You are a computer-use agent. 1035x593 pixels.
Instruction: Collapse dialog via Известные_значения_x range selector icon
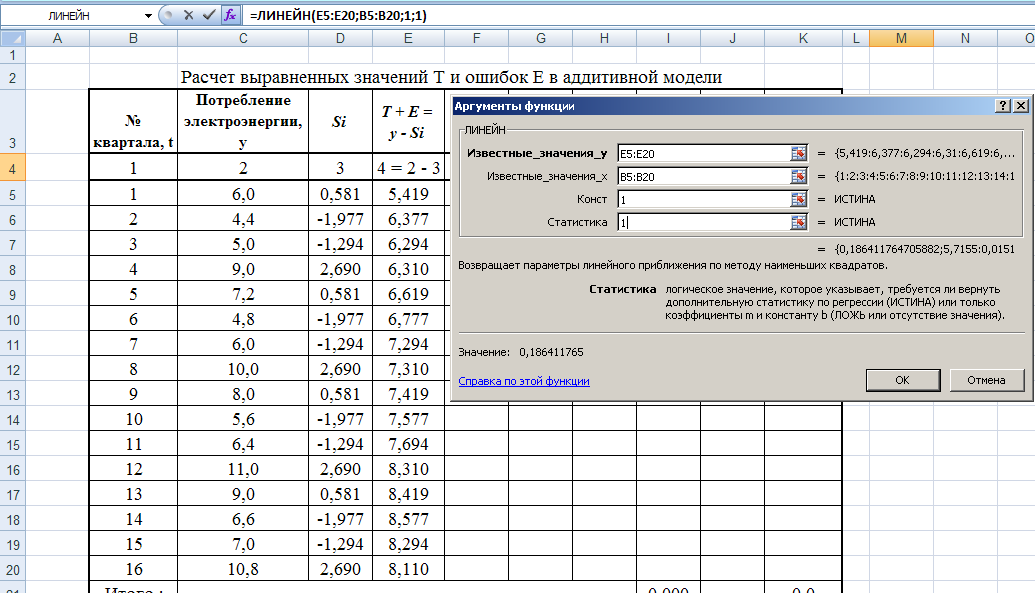pos(799,176)
